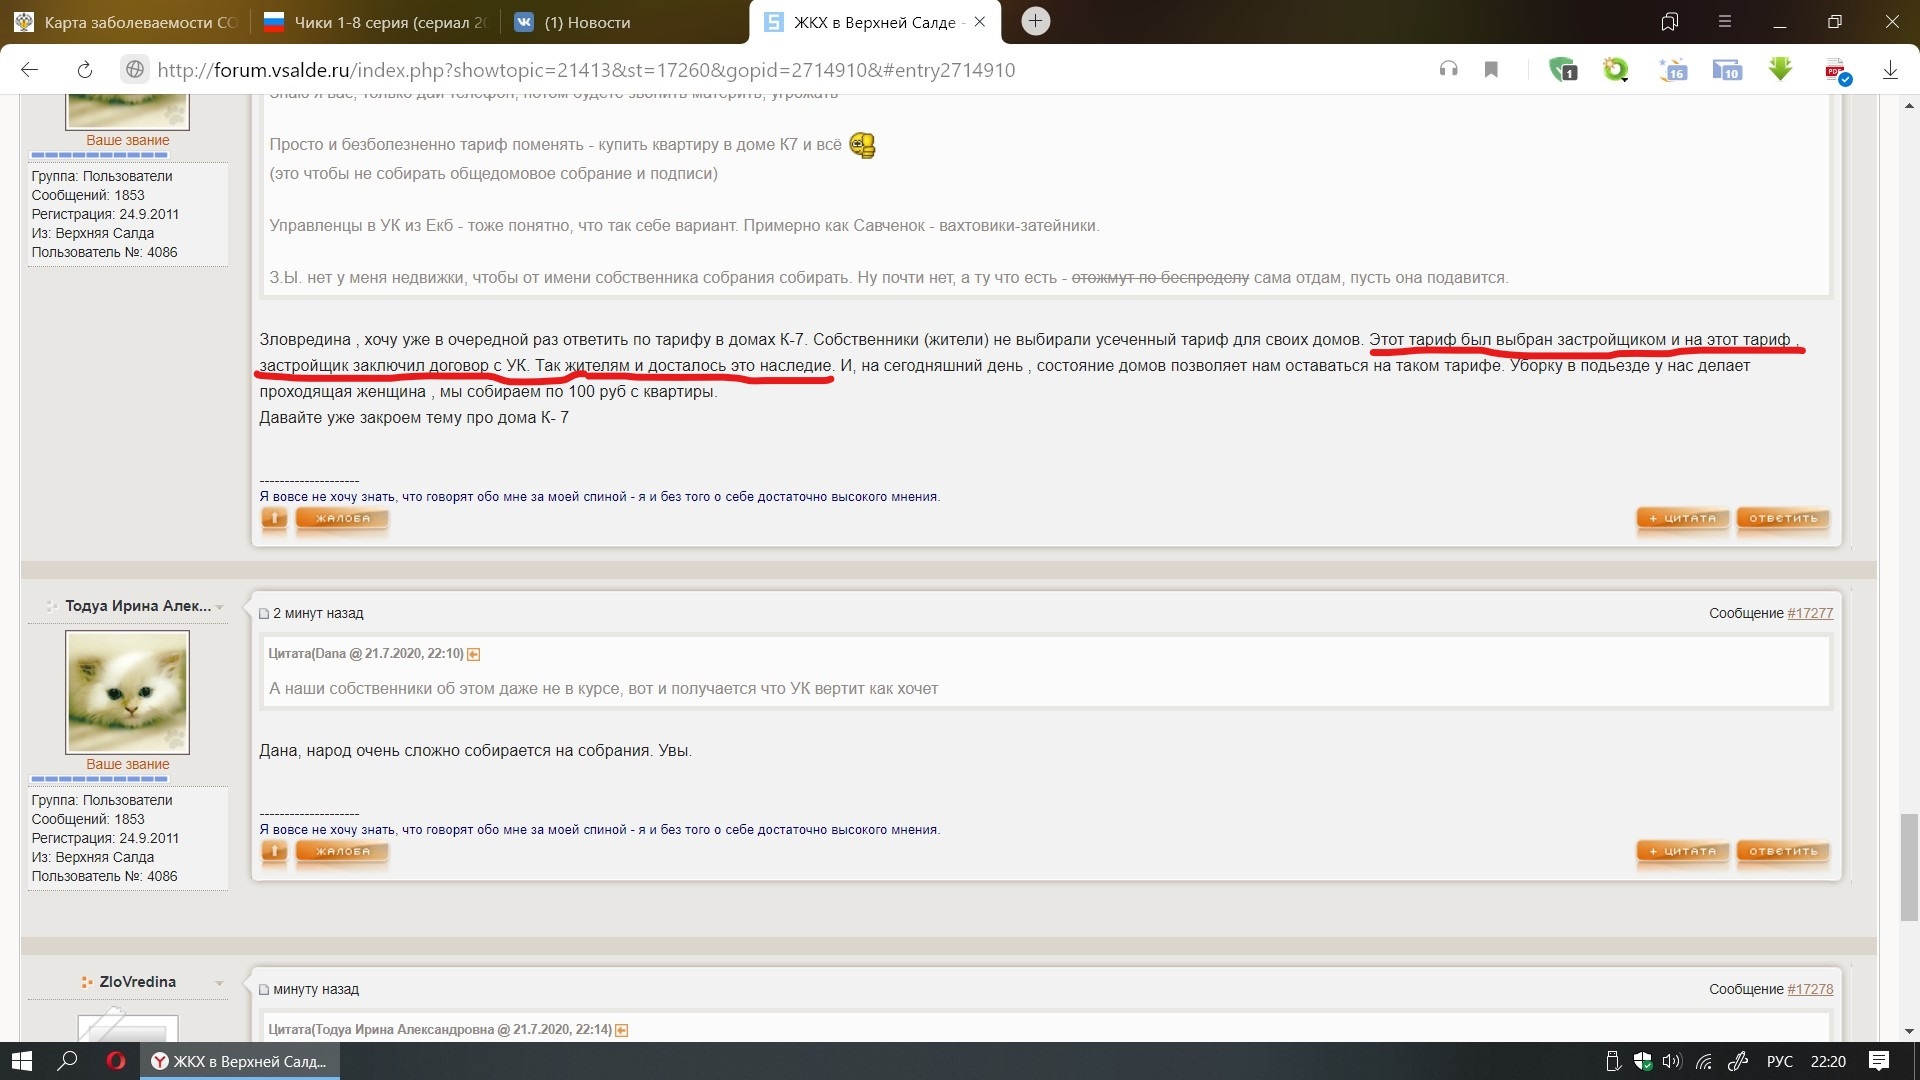Switch to the Чики 1-8 серия tab
The image size is (1920, 1080).
pyautogui.click(x=375, y=22)
